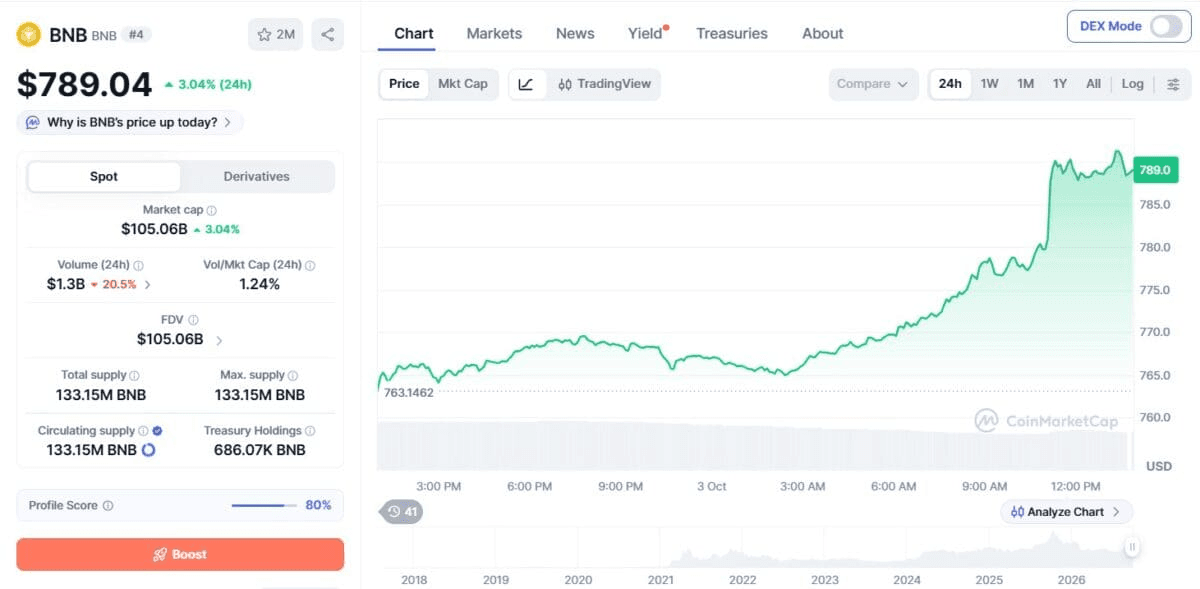Open the News tab

pos(575,33)
